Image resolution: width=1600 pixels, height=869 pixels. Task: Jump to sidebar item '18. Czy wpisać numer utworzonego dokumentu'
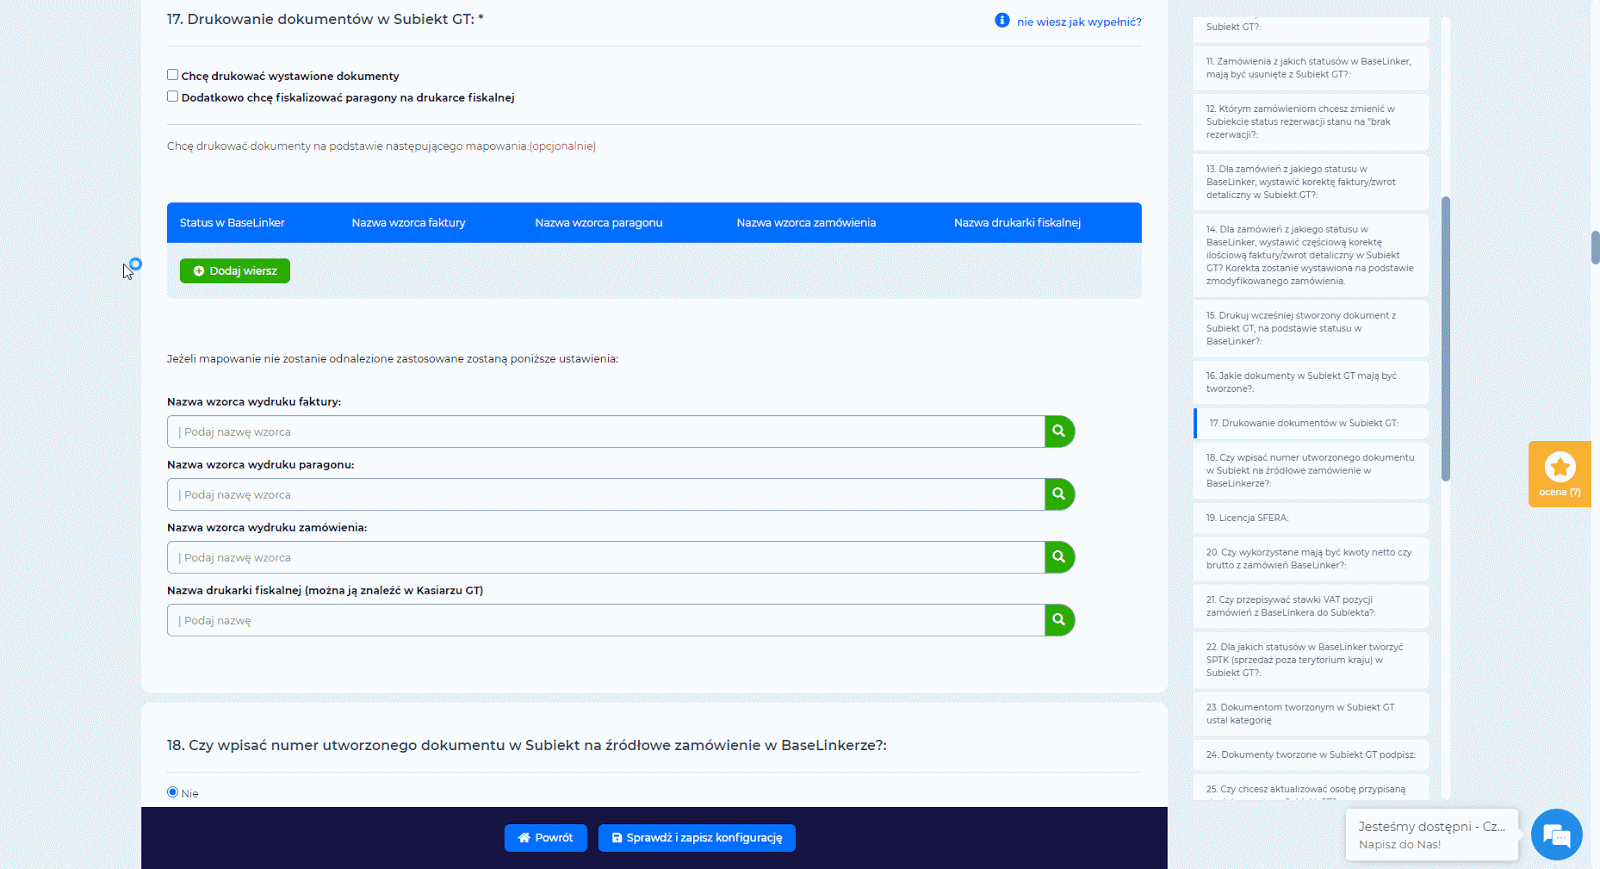pyautogui.click(x=1310, y=470)
